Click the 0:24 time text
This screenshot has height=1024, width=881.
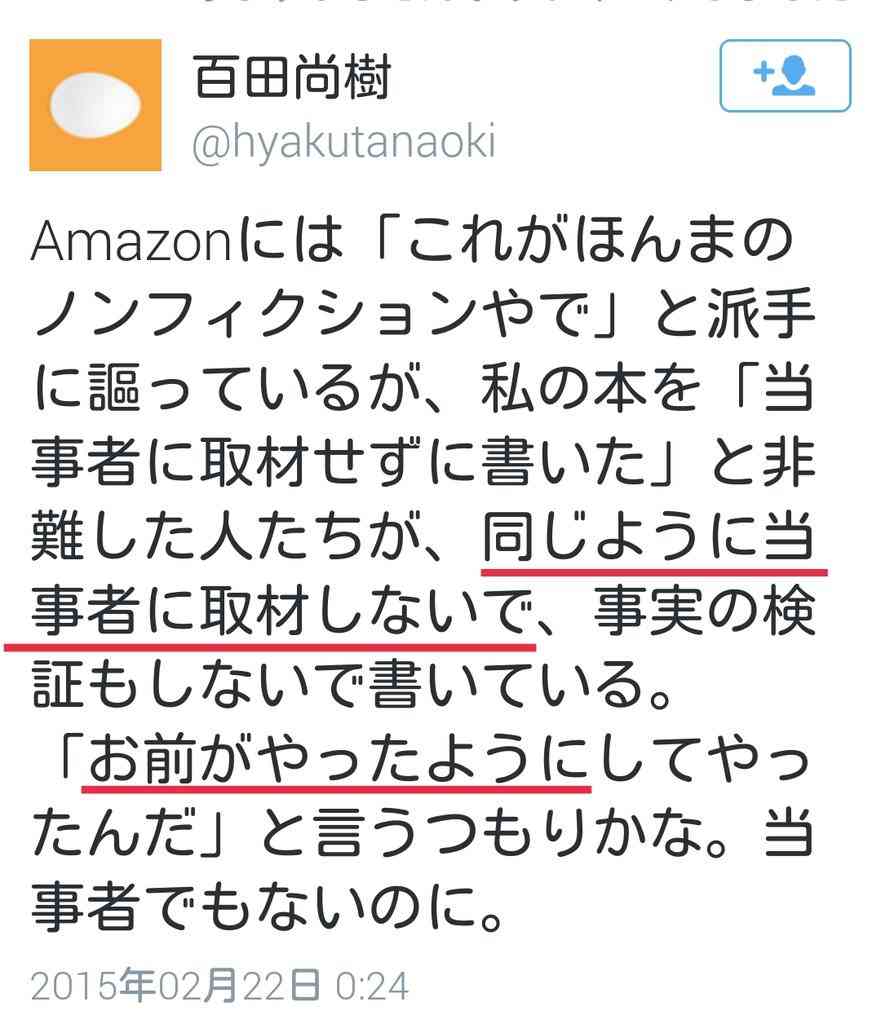point(372,986)
